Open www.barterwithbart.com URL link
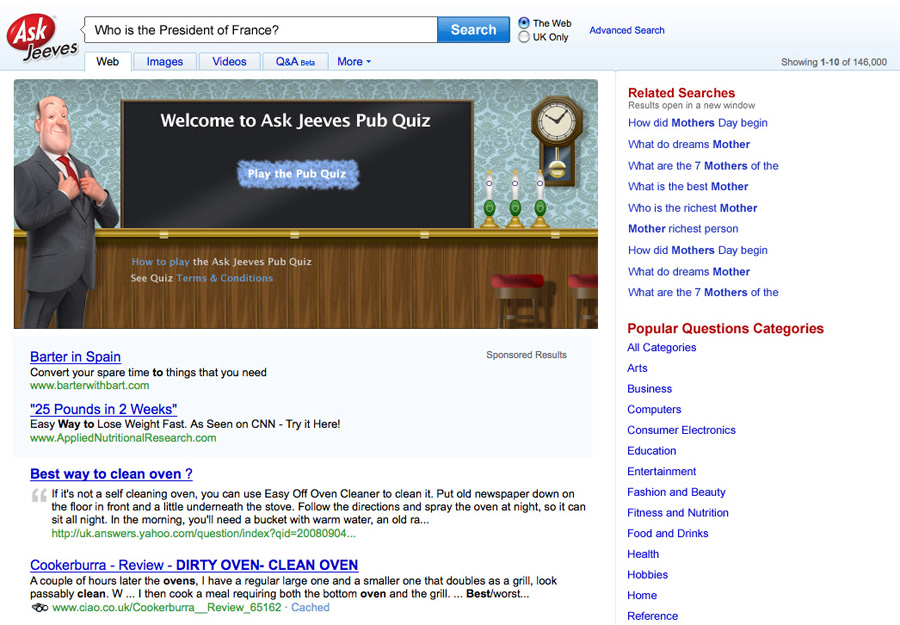This screenshot has height=625, width=900. 90,385
